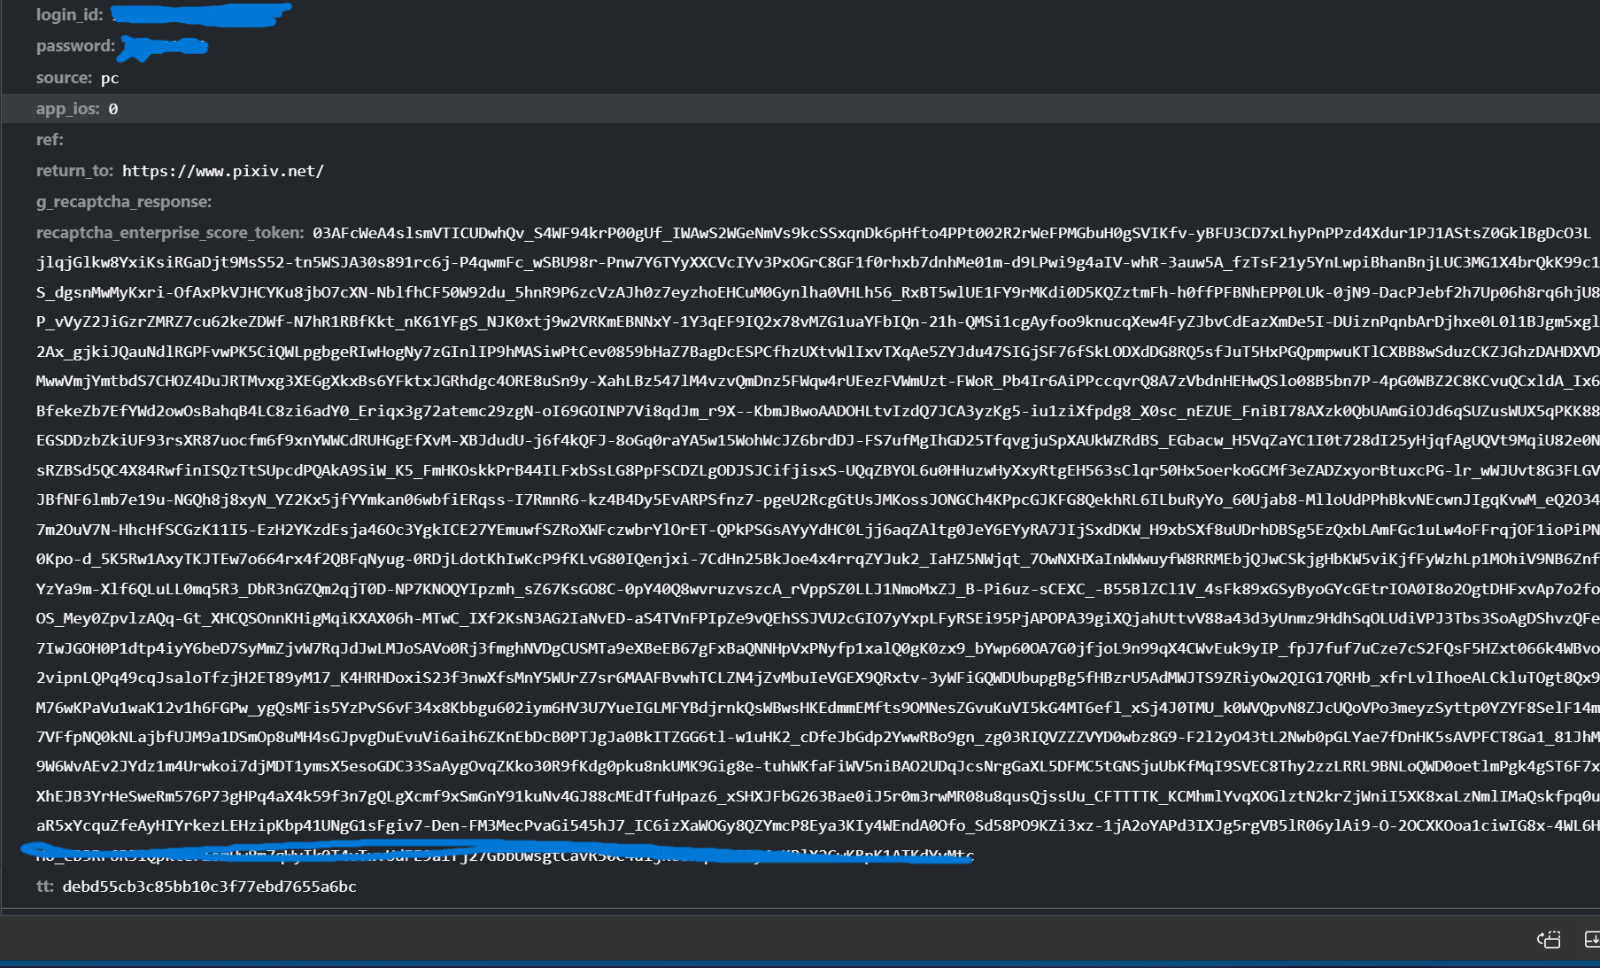
Task: Click the password field label
Action: (75, 46)
